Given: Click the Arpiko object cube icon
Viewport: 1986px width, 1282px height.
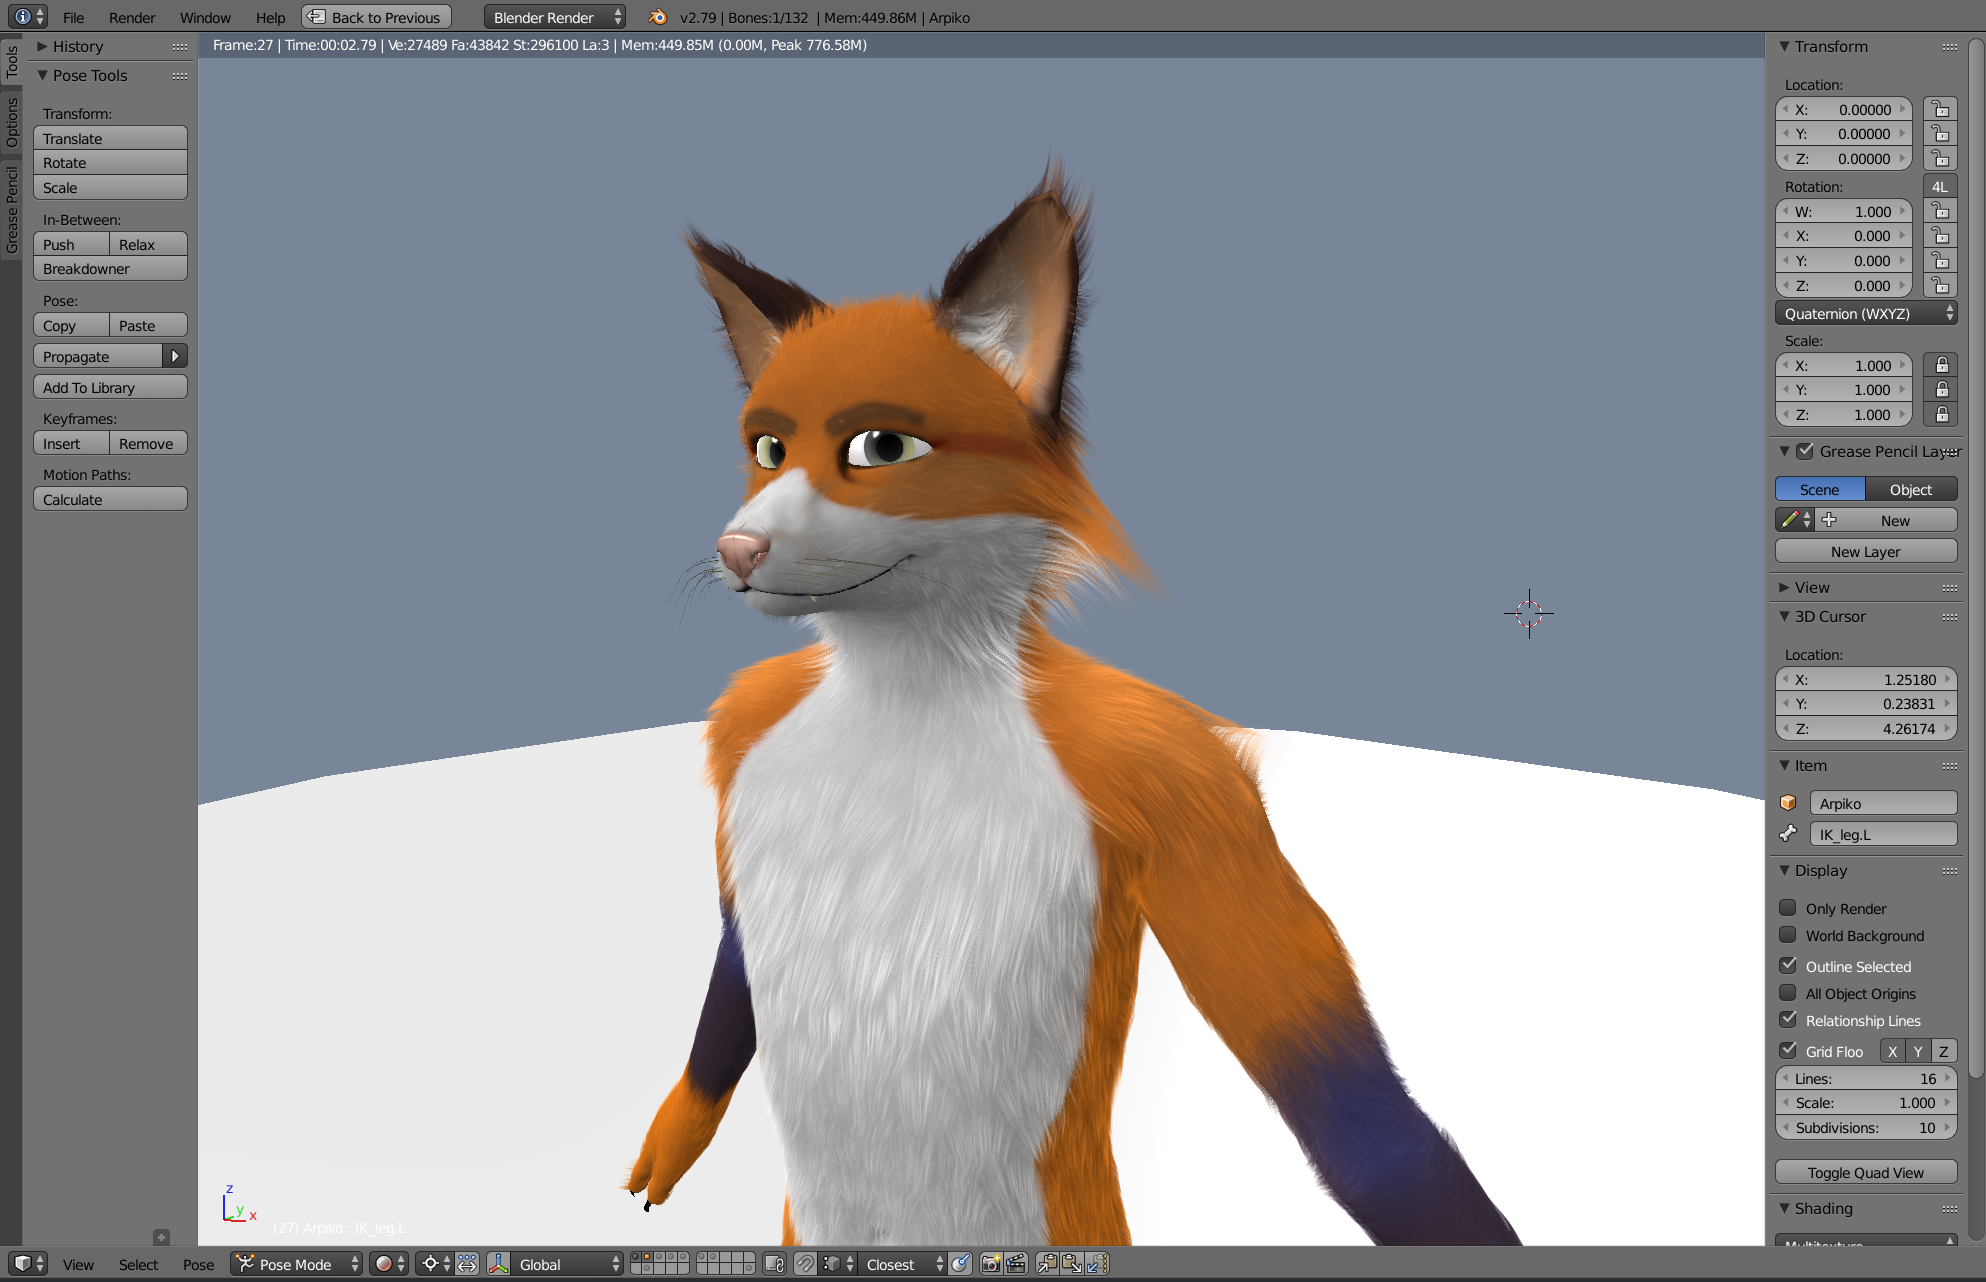Looking at the screenshot, I should click(x=1789, y=803).
